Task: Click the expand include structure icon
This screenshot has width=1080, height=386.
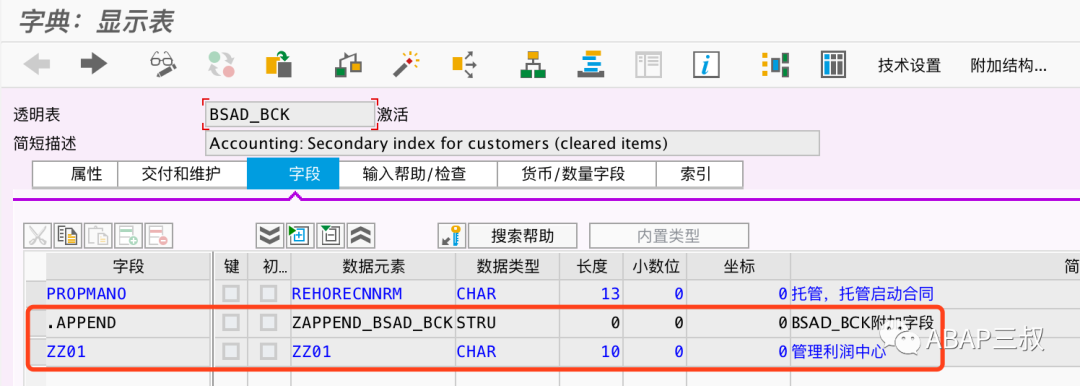Action: [300, 236]
